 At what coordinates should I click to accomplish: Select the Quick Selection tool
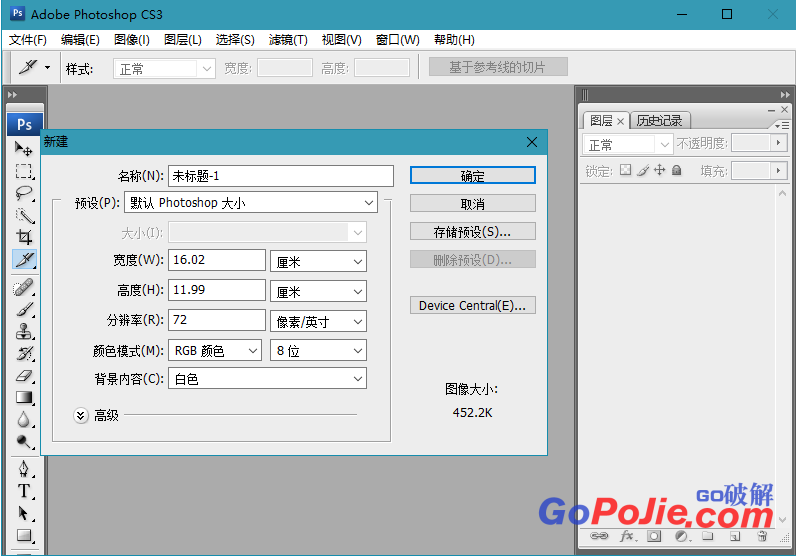[23, 216]
